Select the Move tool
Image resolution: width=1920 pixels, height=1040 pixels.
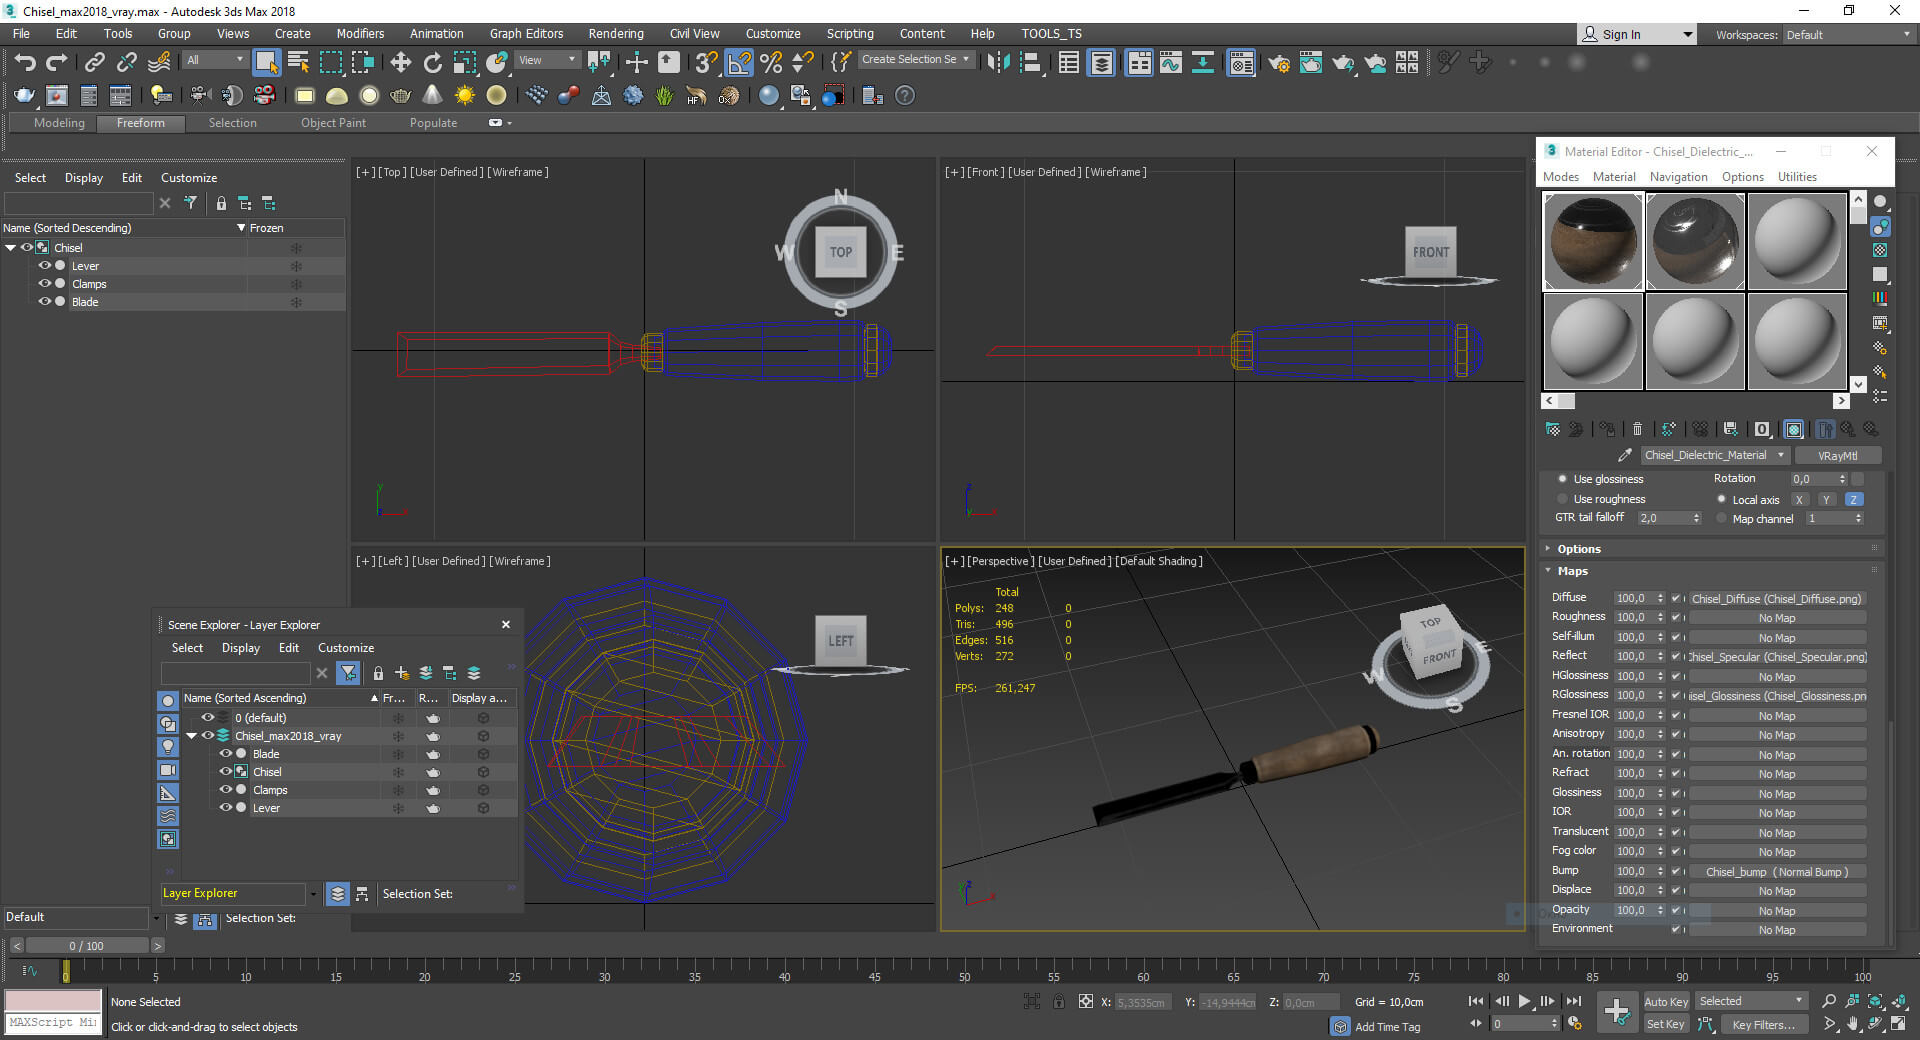tap(400, 63)
